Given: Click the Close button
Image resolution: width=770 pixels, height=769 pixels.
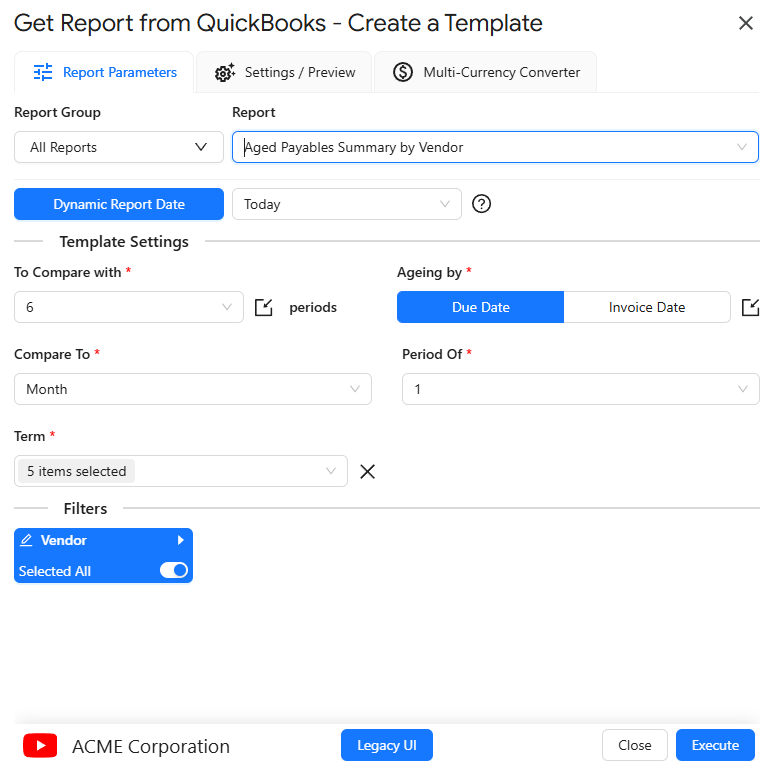Looking at the screenshot, I should (x=634, y=745).
